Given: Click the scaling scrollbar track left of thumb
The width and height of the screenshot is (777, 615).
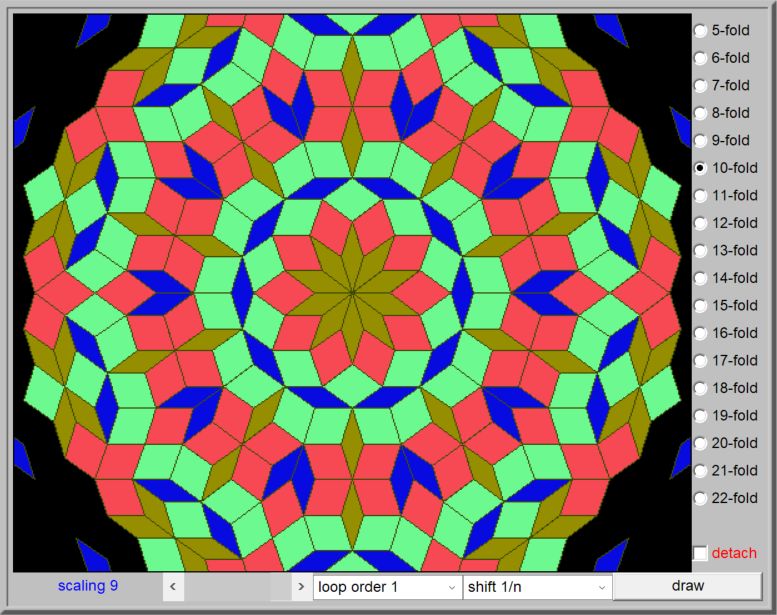Looking at the screenshot, I should tap(227, 587).
